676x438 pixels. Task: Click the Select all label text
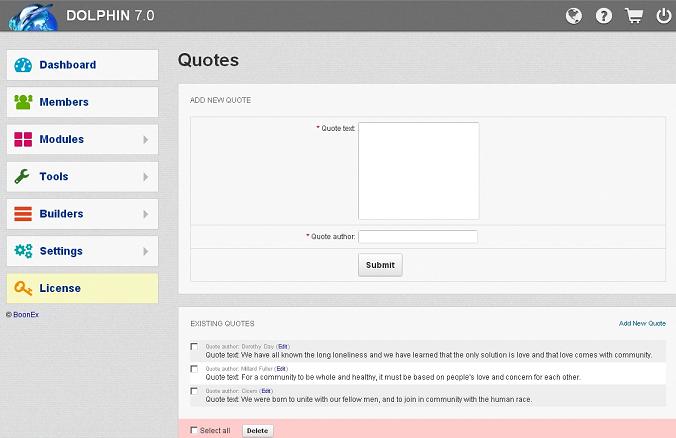pos(215,431)
